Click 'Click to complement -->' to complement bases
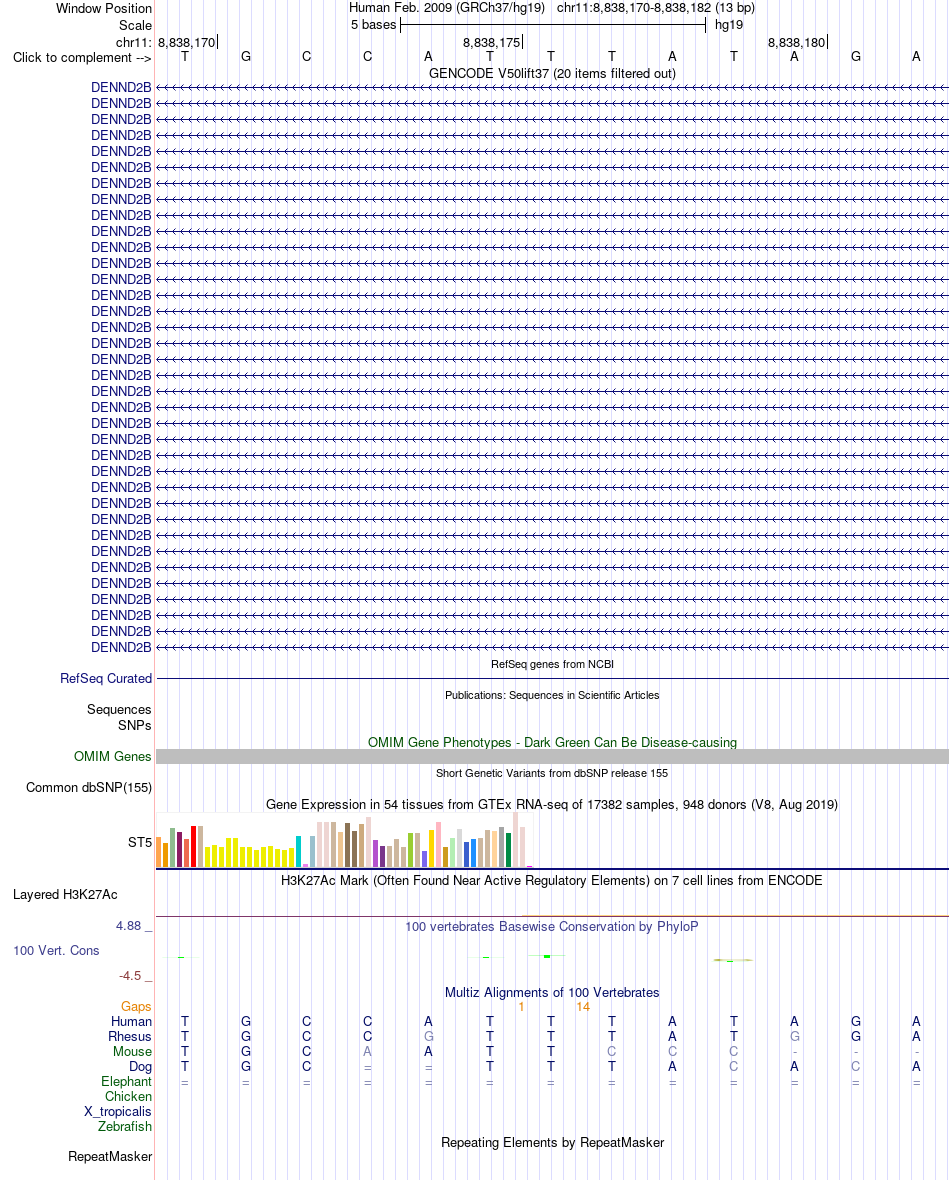Image resolution: width=950 pixels, height=1180 pixels. click(x=82, y=57)
